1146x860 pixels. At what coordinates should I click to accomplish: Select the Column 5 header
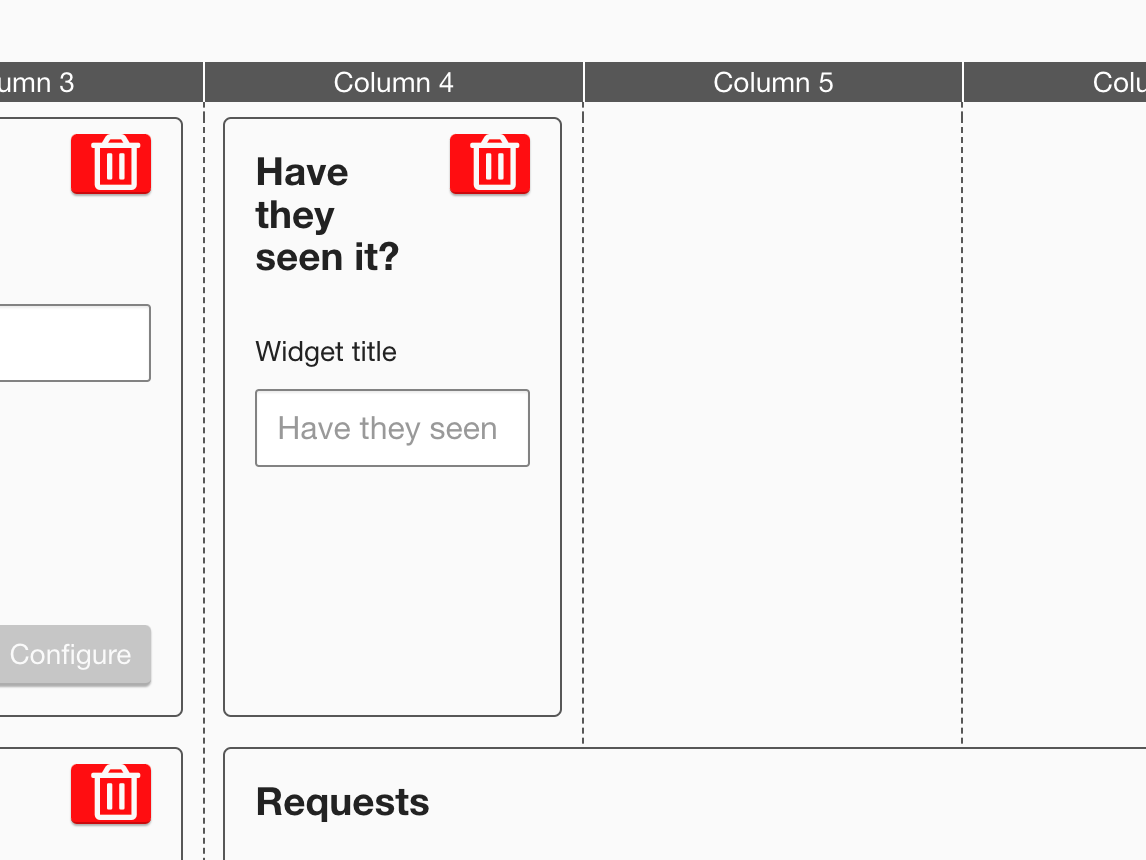(773, 82)
